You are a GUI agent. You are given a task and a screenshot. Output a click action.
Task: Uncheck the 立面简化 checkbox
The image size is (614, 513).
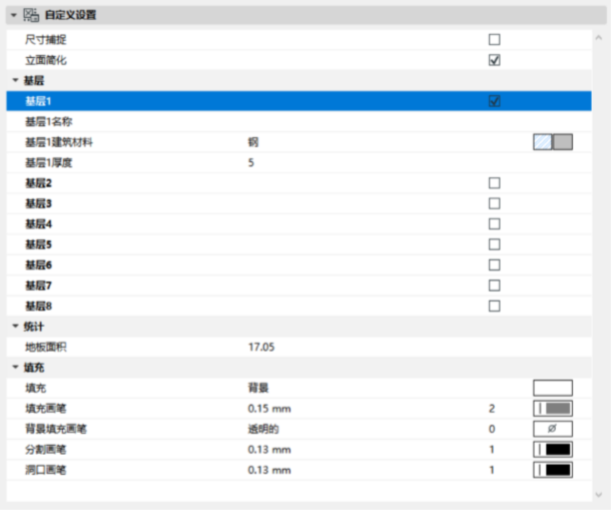494,60
